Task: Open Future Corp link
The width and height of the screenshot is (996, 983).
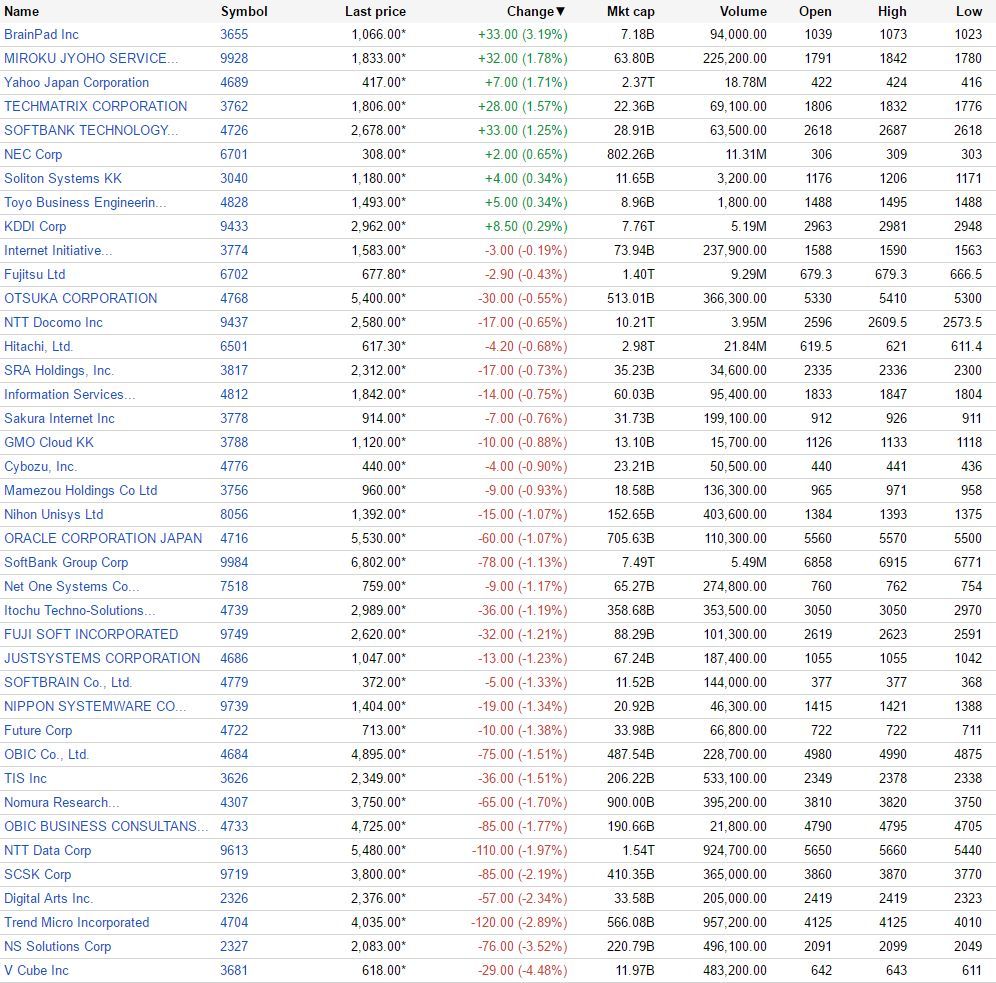Action: click(x=38, y=731)
